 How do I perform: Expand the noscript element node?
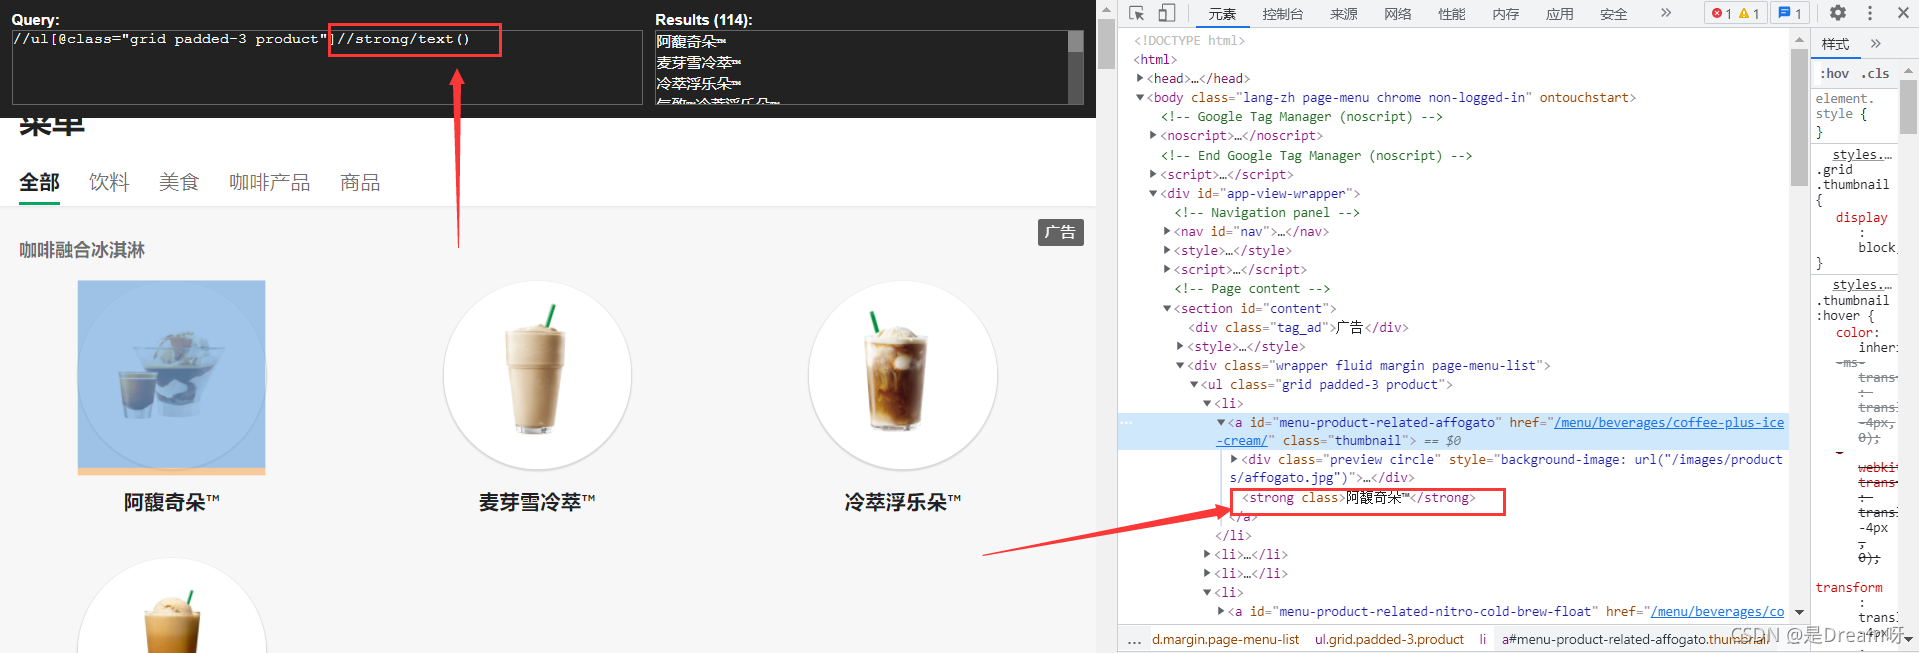tap(1153, 135)
